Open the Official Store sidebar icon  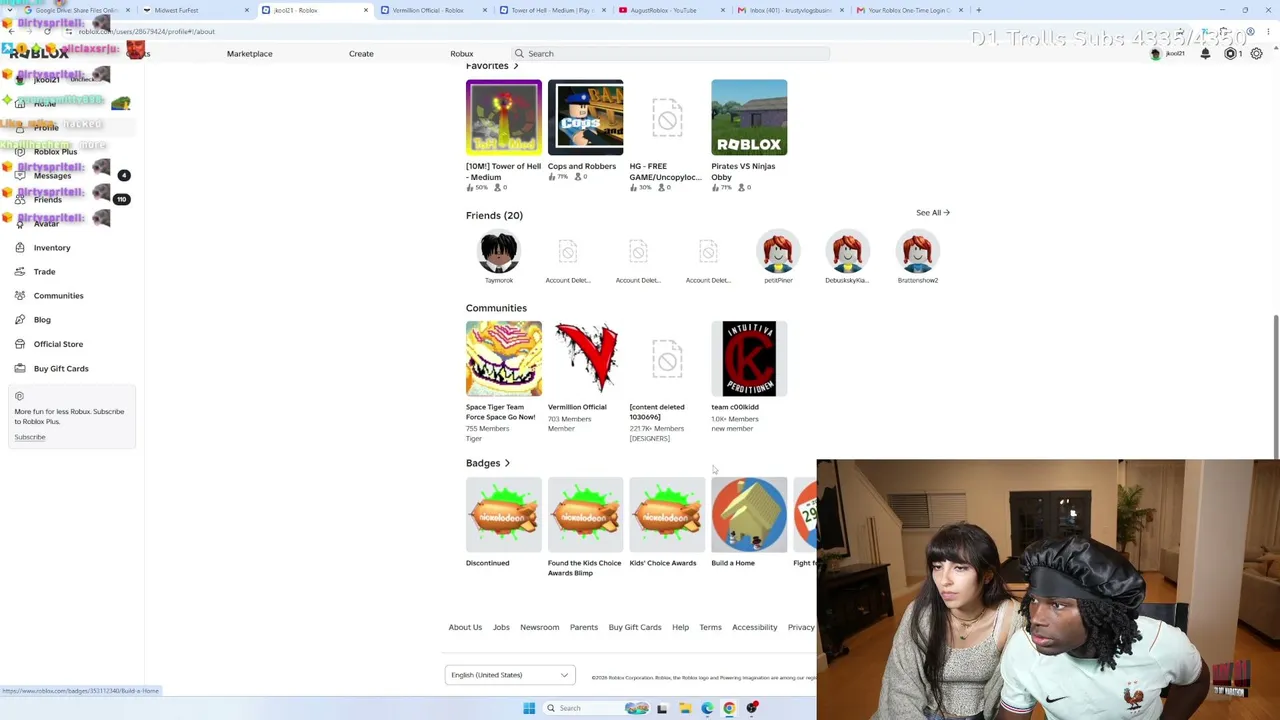coord(20,344)
